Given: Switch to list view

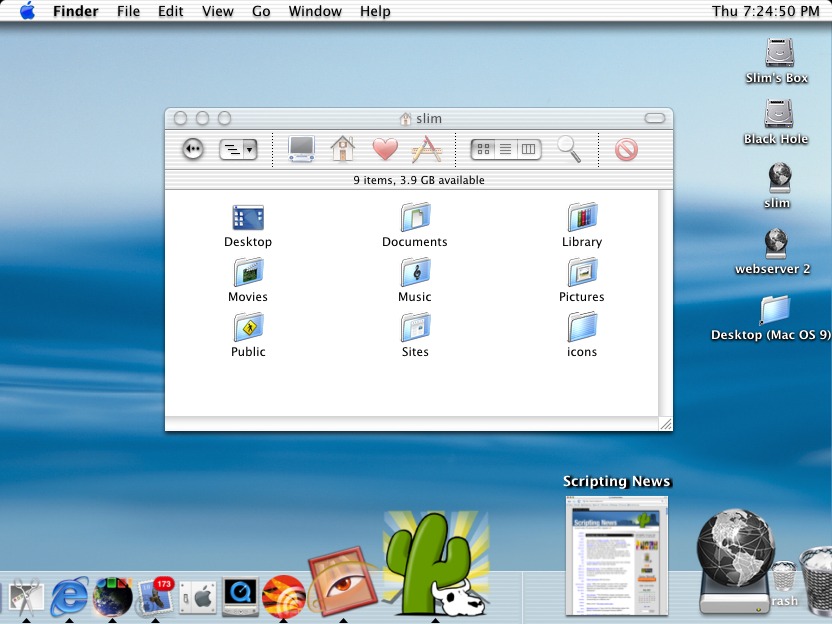Looking at the screenshot, I should tap(506, 149).
